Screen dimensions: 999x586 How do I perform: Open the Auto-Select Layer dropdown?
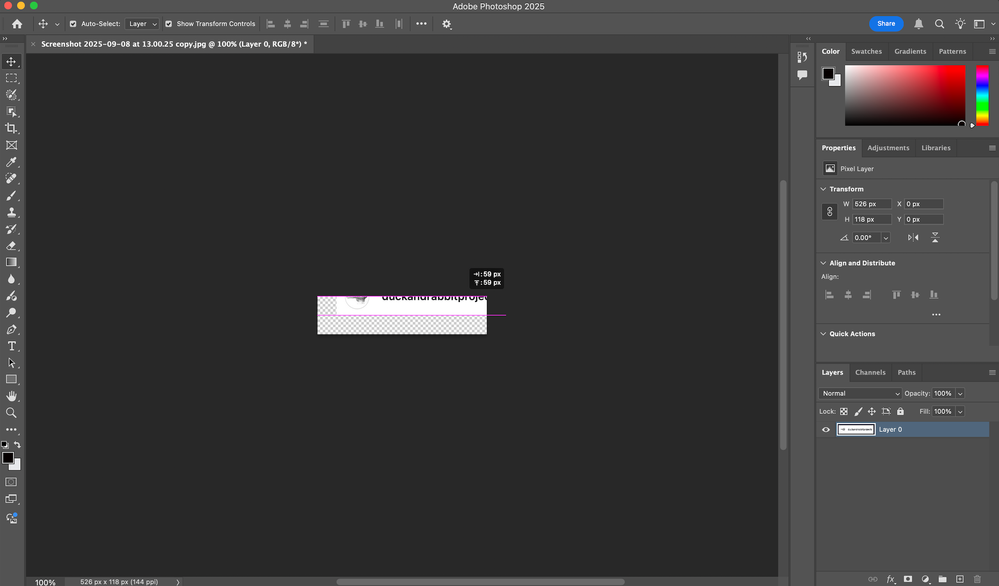[141, 24]
